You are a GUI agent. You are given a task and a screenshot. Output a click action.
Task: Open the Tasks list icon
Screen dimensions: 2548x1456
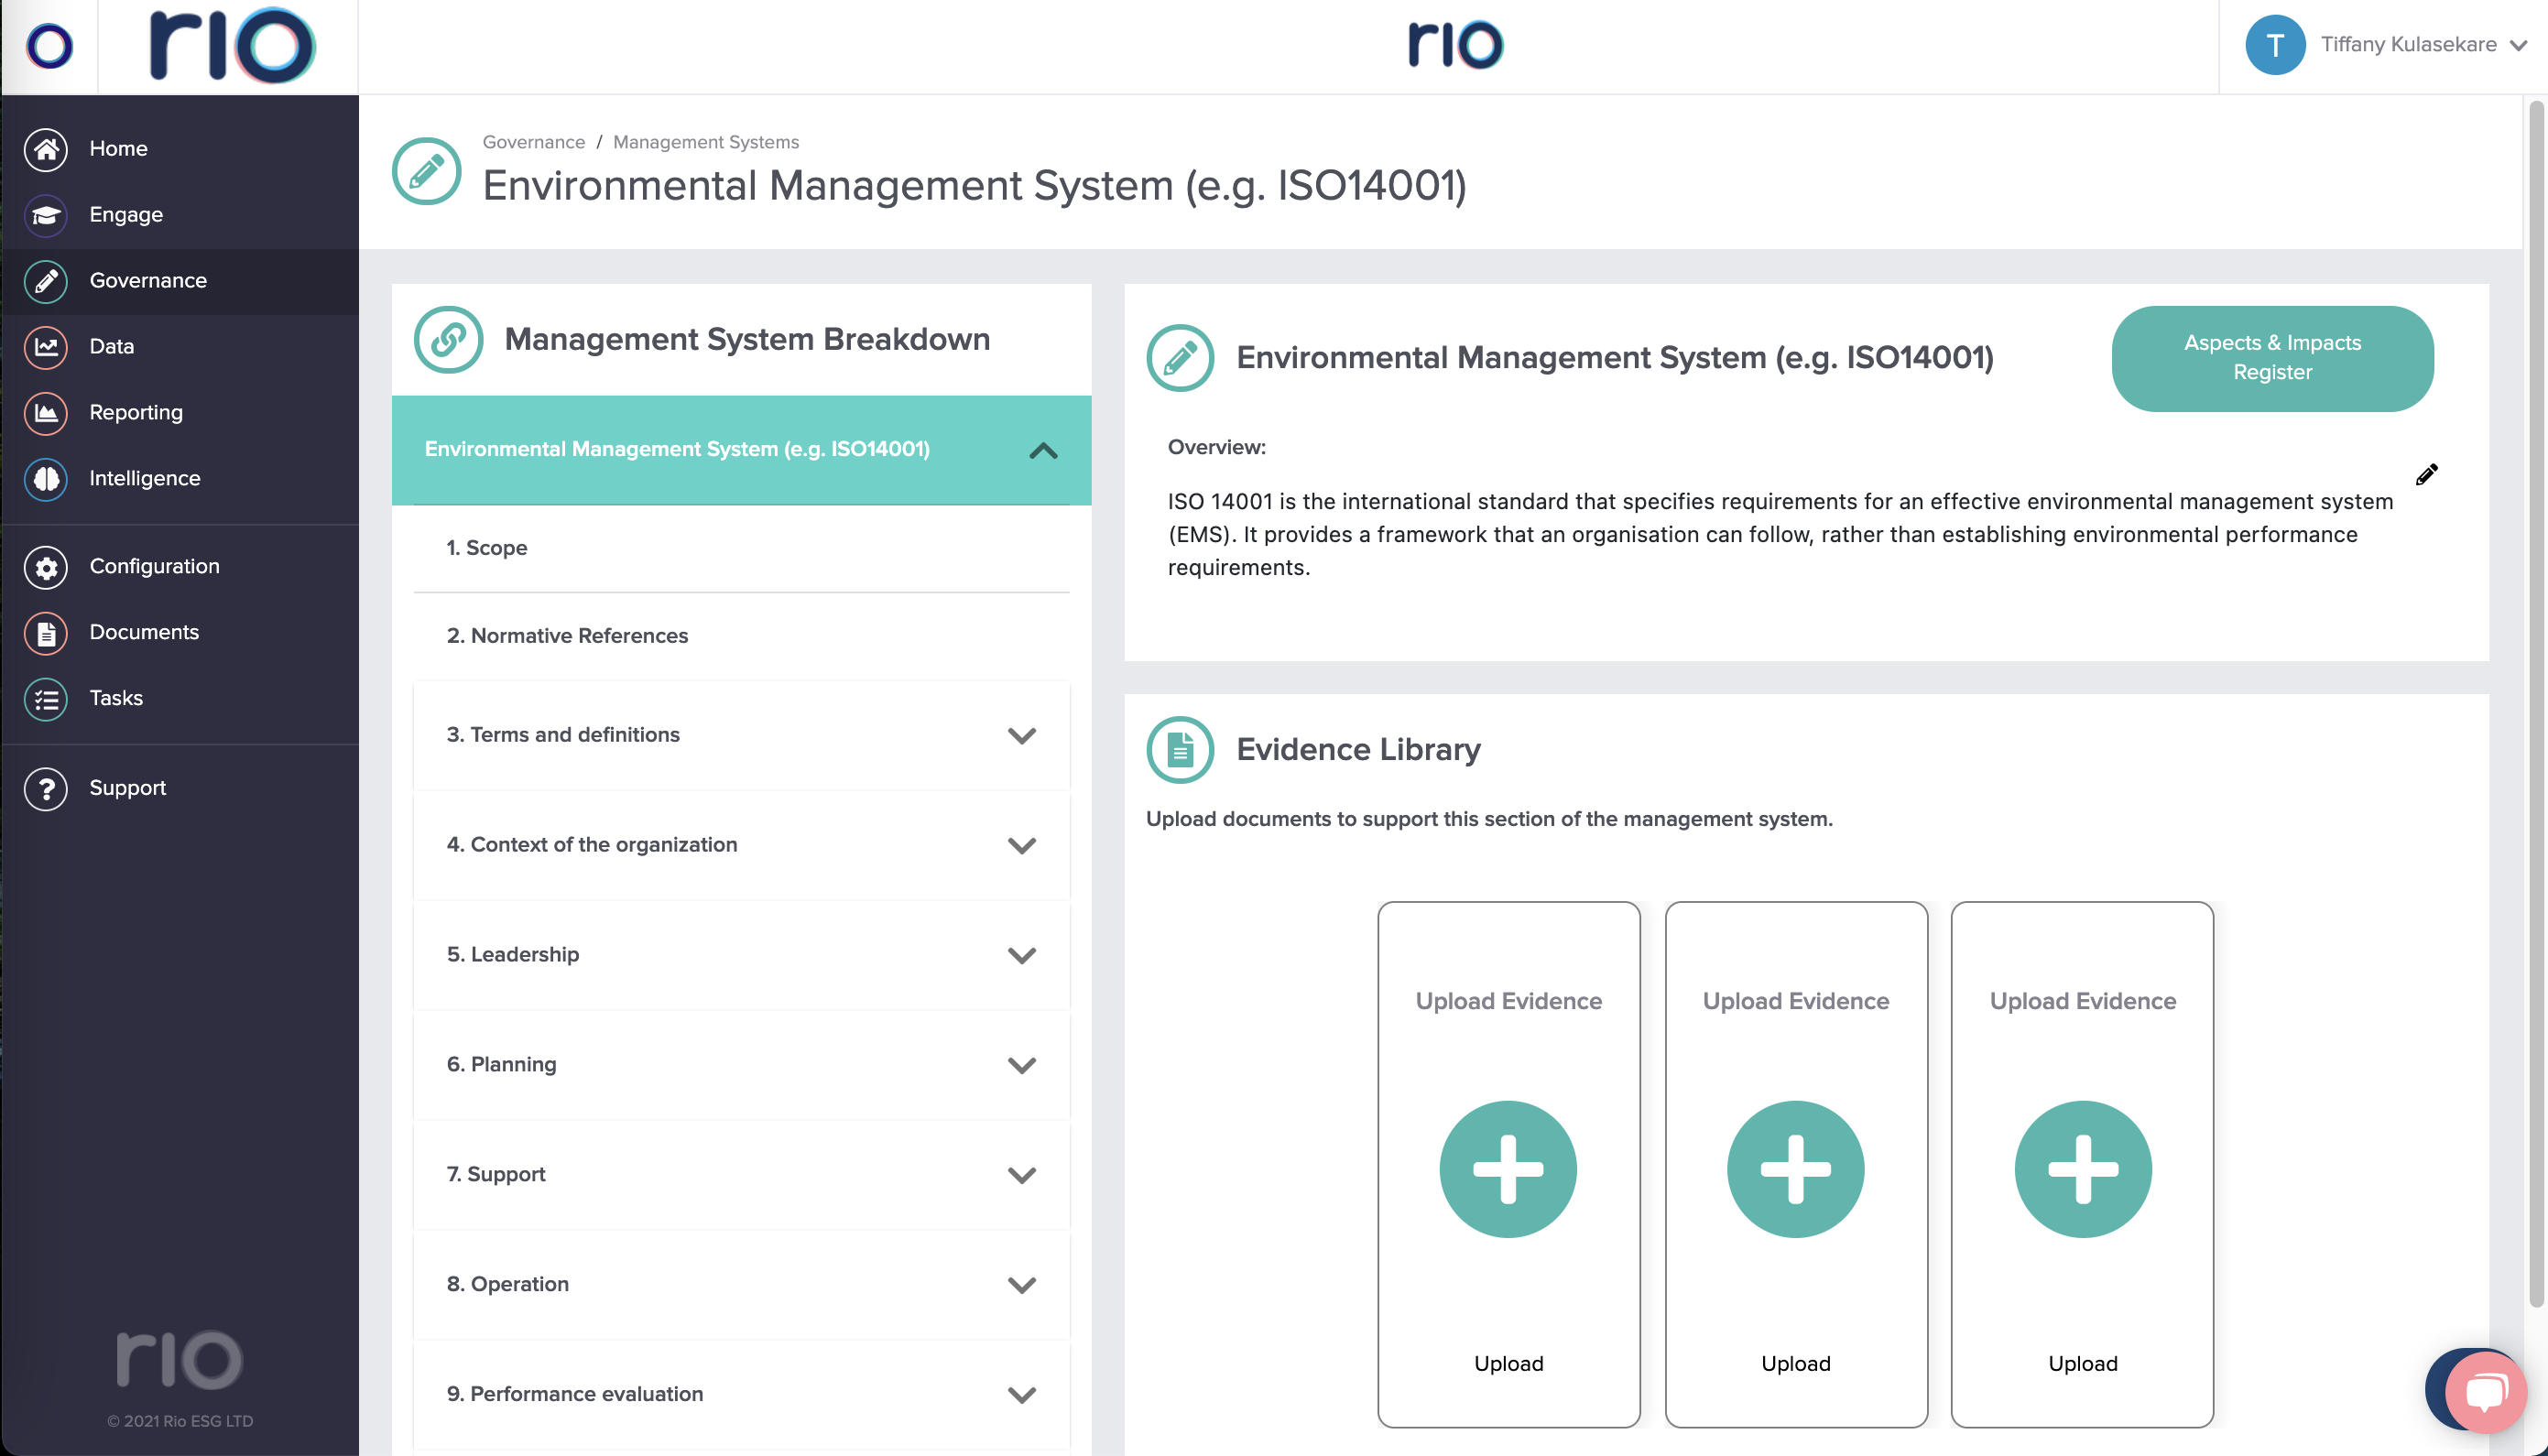click(x=46, y=699)
